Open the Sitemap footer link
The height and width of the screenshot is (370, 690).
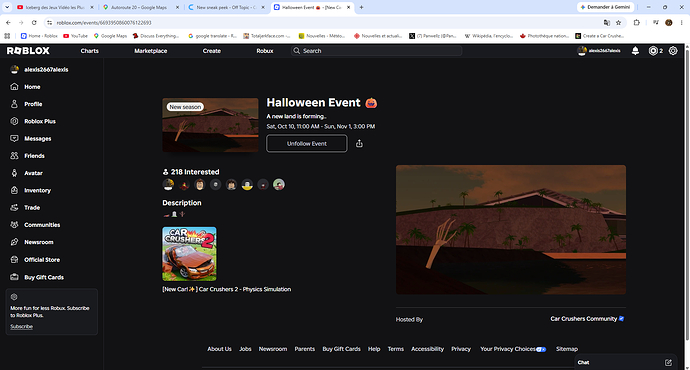[567, 349]
